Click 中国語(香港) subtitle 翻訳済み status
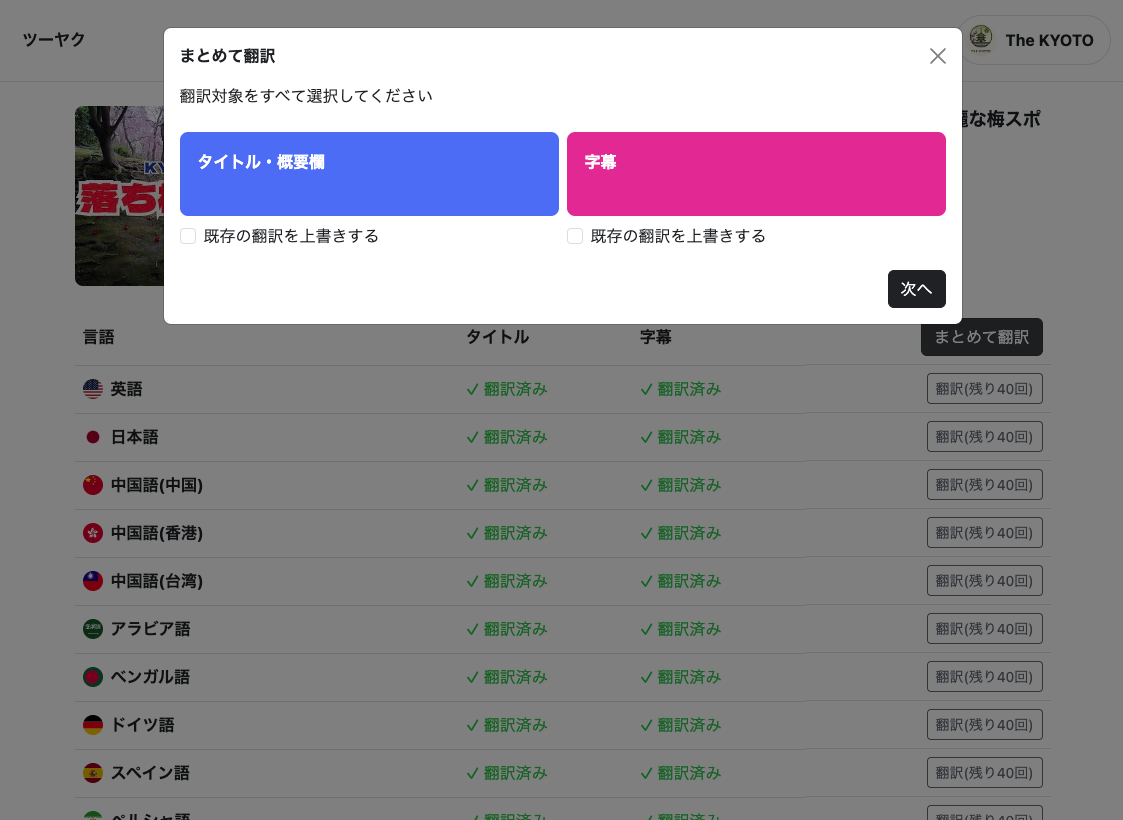 click(680, 533)
